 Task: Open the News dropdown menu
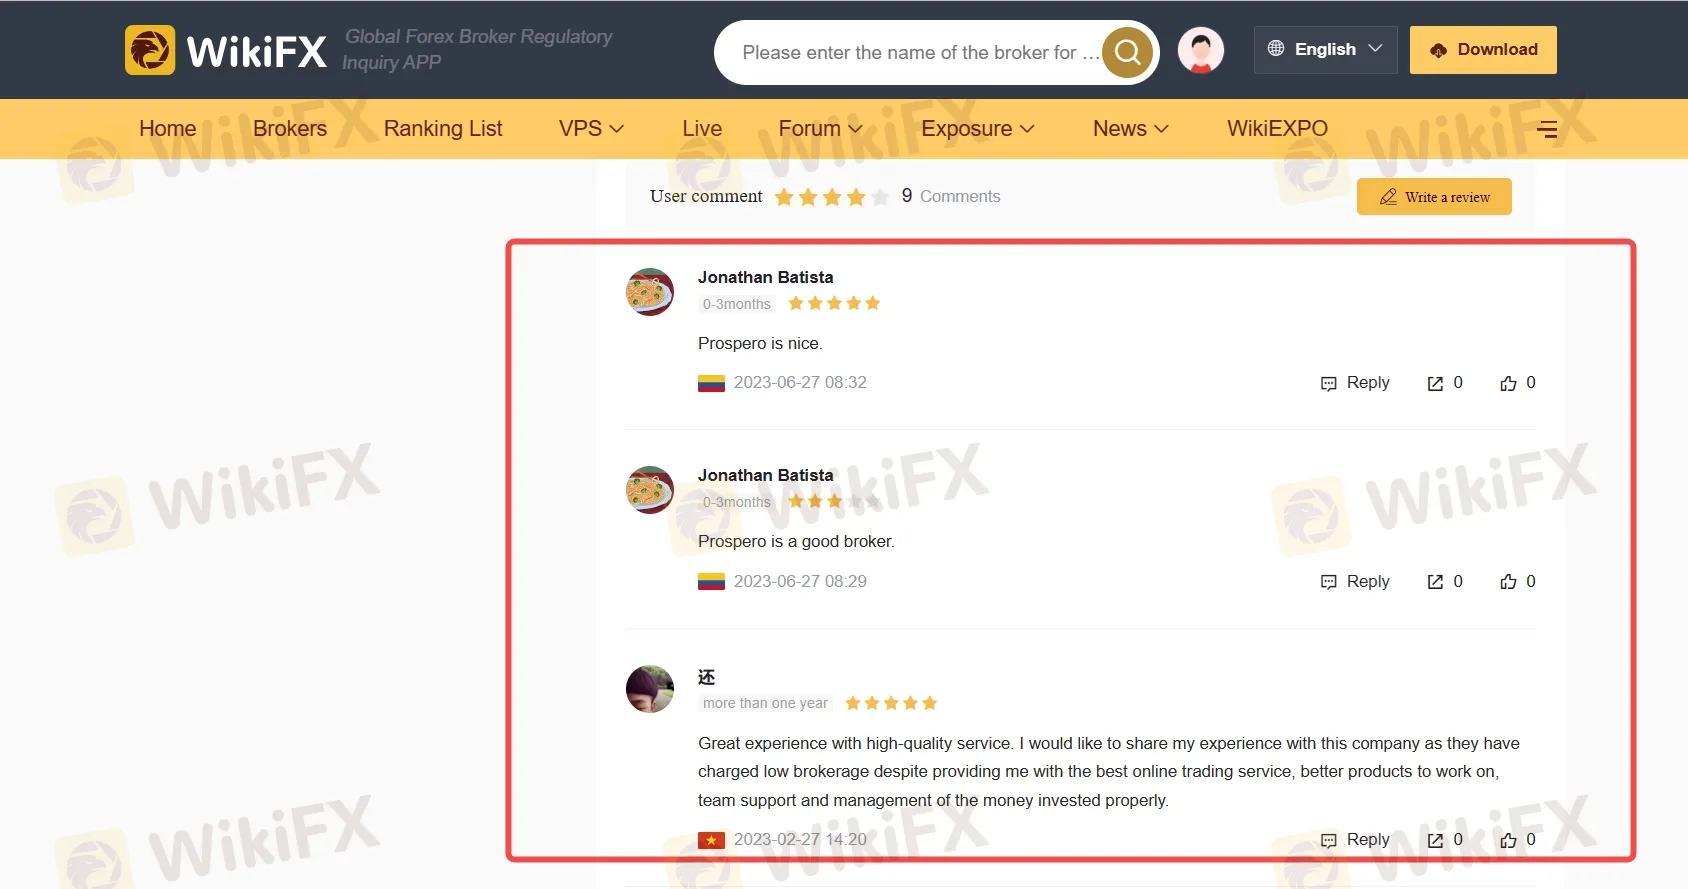pyautogui.click(x=1130, y=129)
